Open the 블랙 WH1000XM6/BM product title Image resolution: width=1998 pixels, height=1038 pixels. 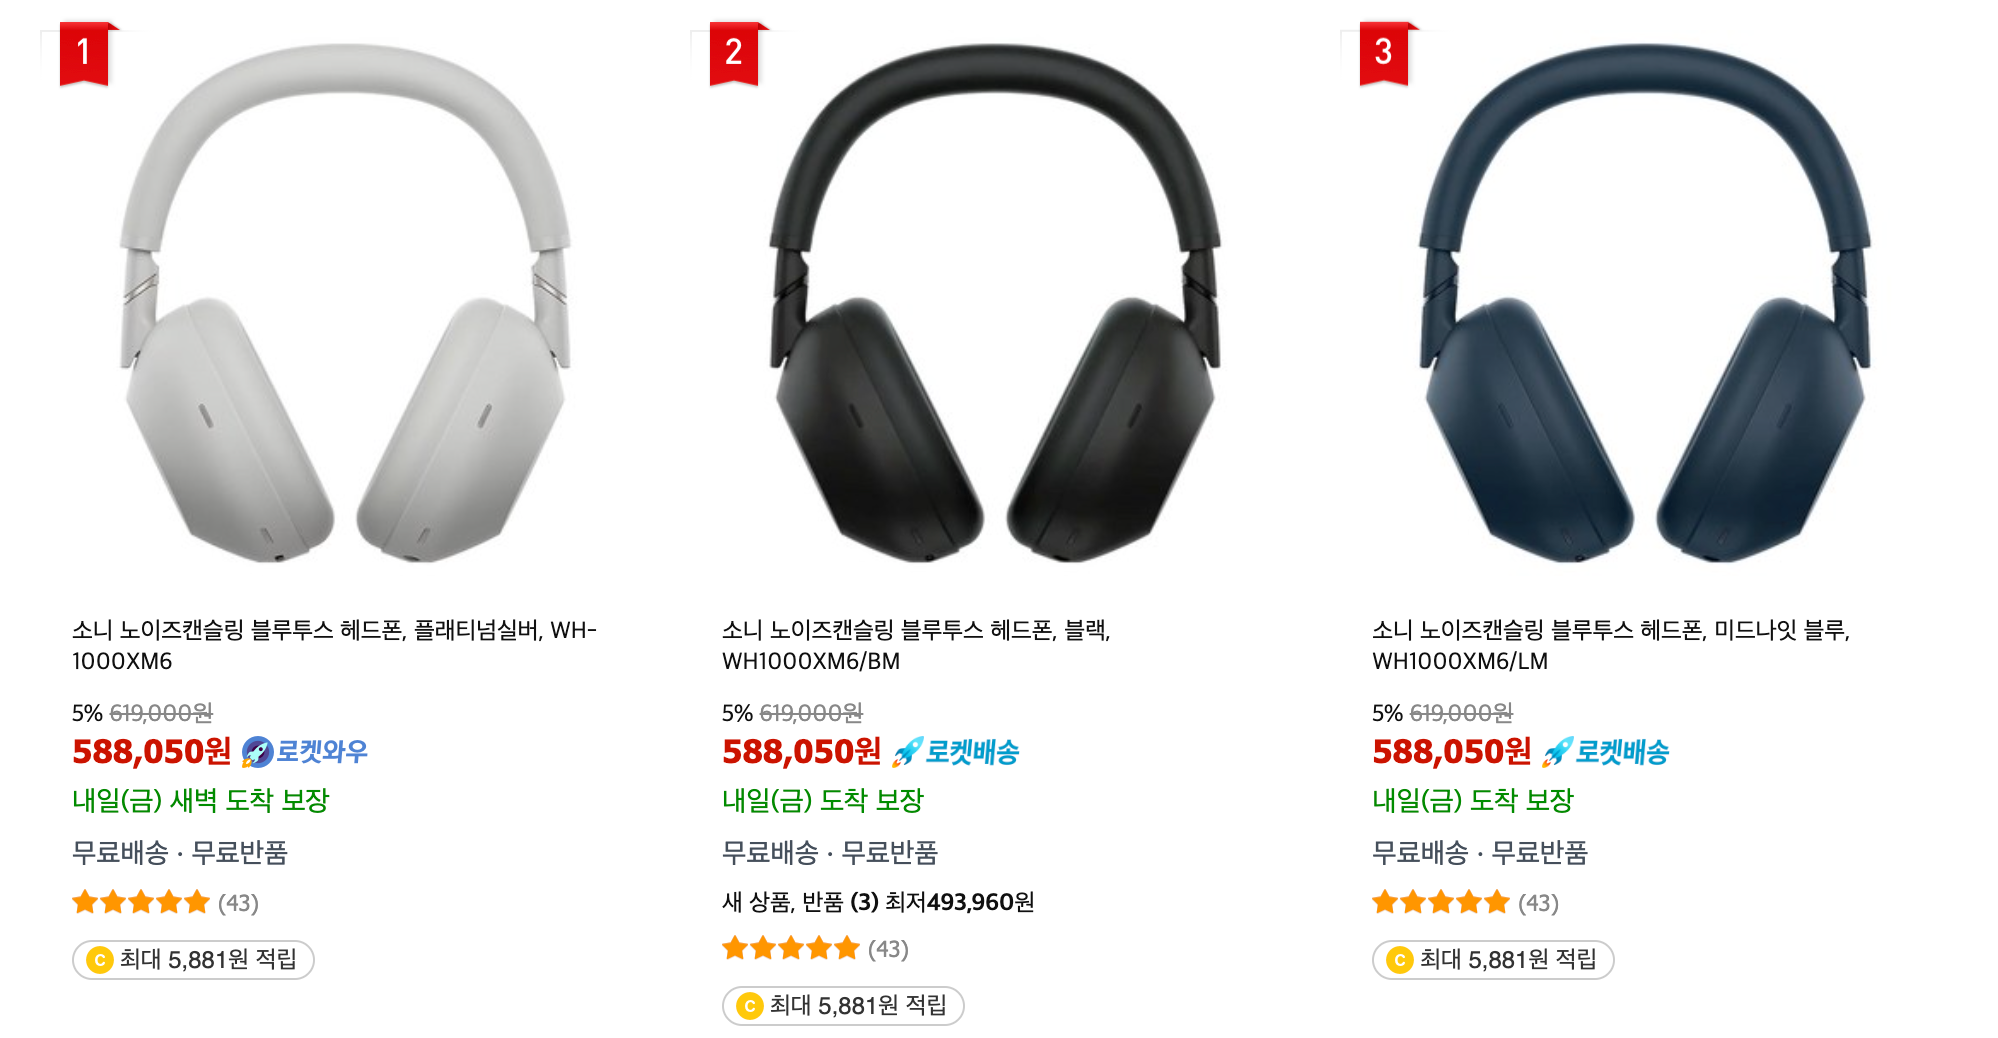point(916,645)
